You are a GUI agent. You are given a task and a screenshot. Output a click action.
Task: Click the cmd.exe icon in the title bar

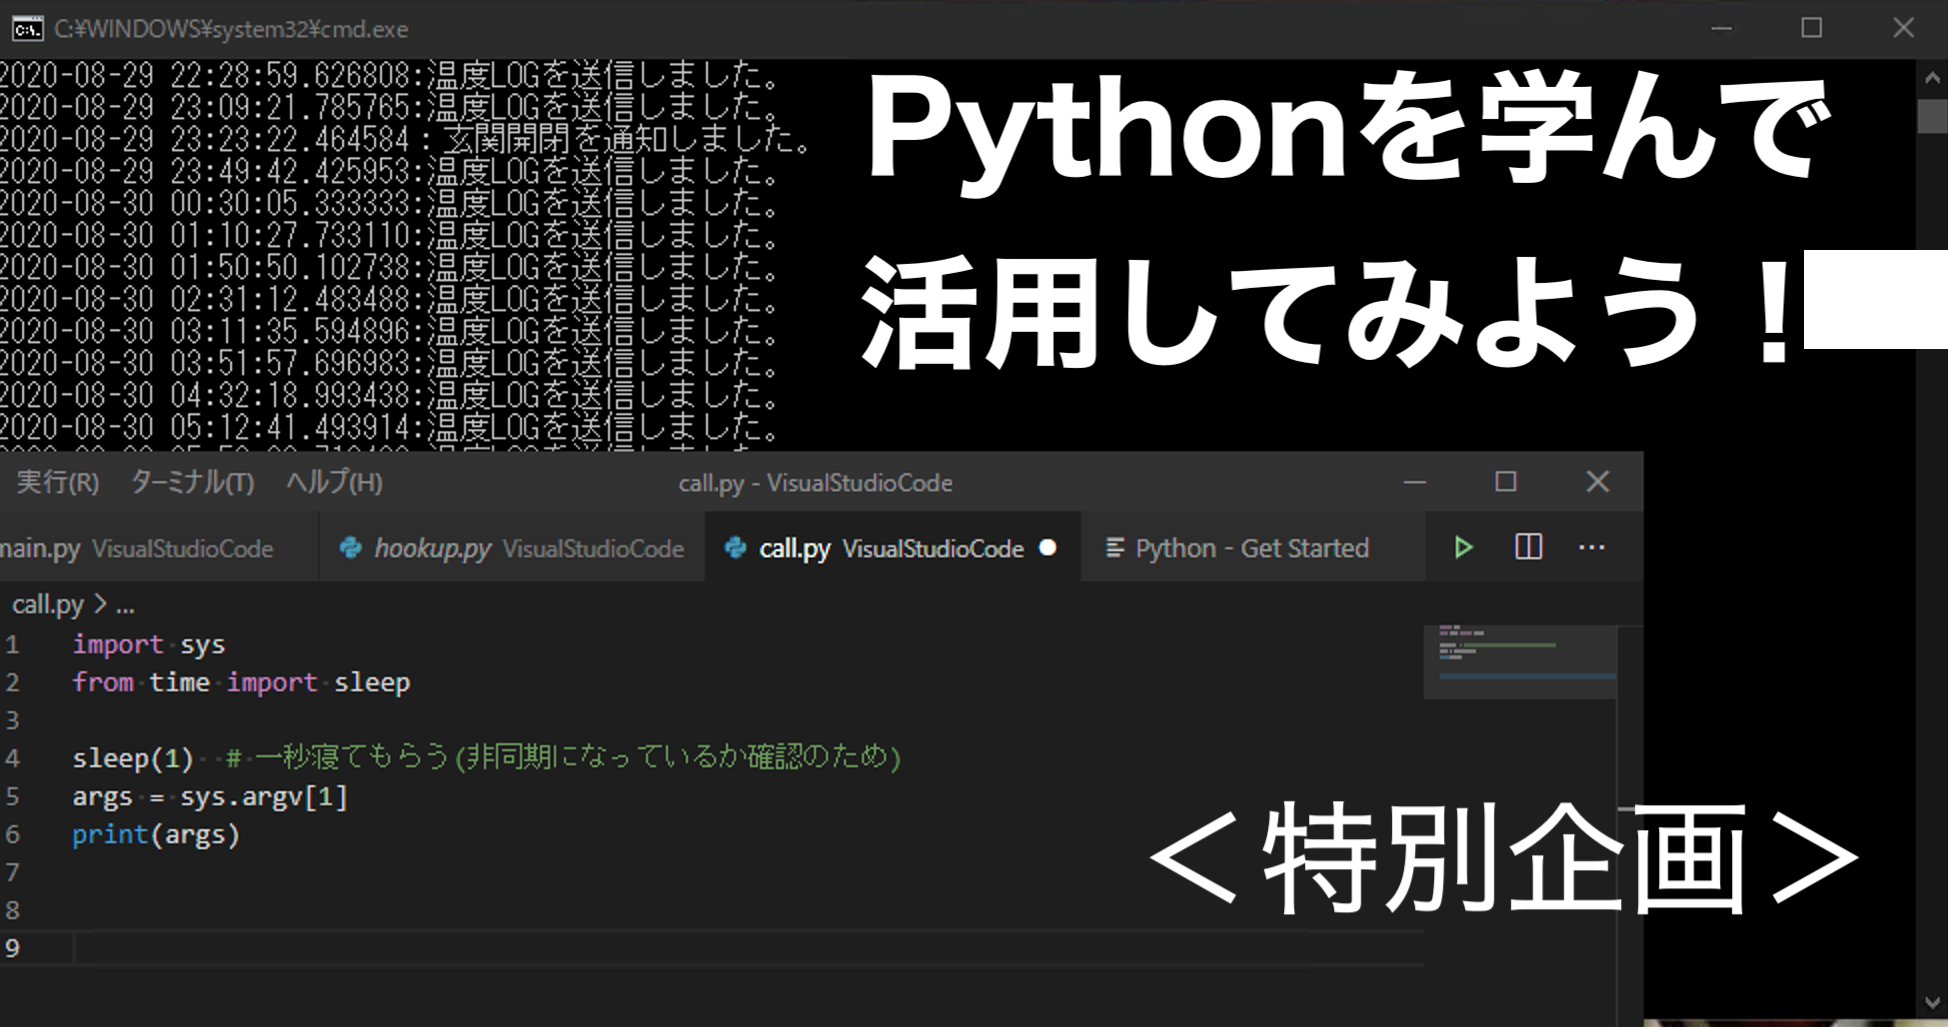tap(27, 29)
